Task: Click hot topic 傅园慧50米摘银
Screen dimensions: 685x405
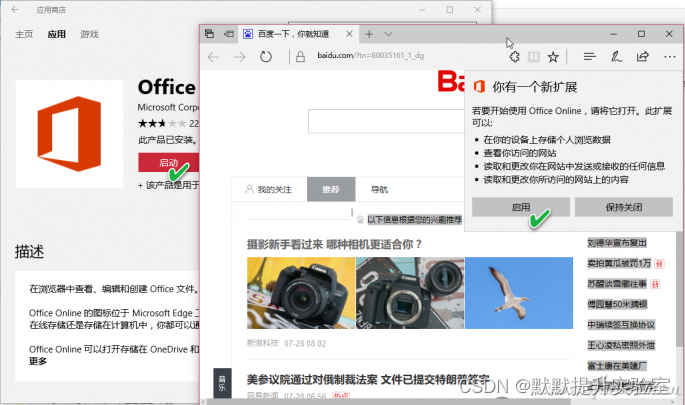Action: [x=617, y=304]
